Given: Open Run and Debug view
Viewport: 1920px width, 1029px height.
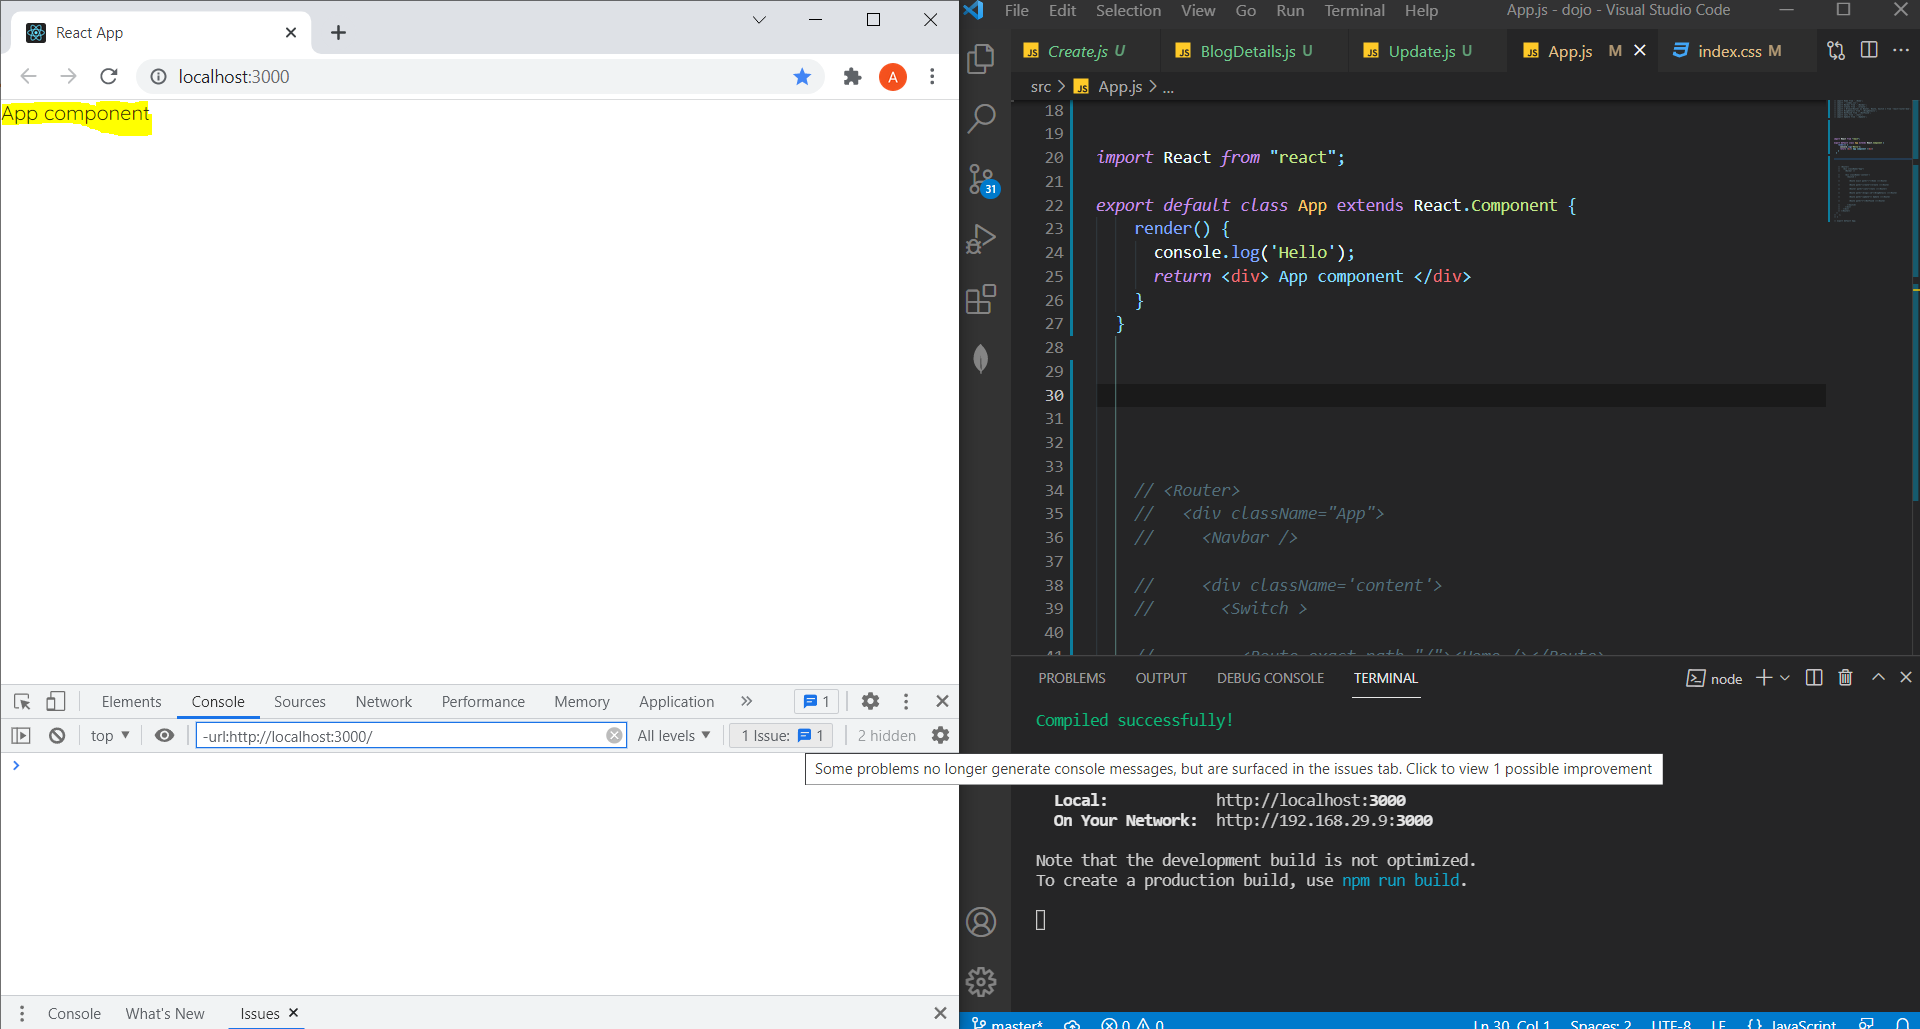Looking at the screenshot, I should [x=982, y=240].
